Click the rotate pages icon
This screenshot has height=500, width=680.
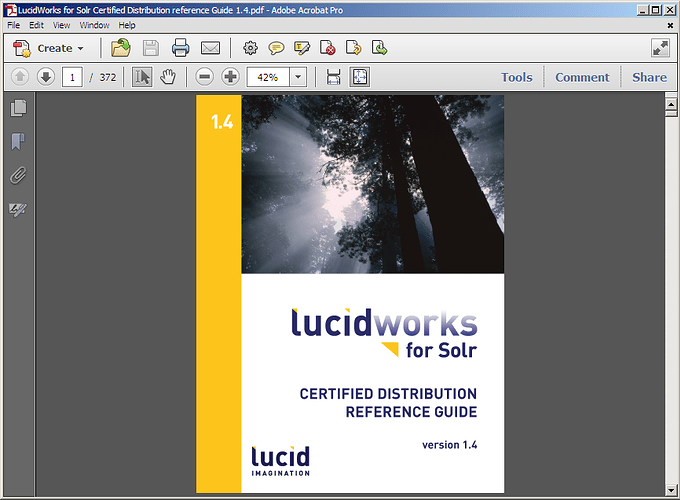[x=353, y=48]
